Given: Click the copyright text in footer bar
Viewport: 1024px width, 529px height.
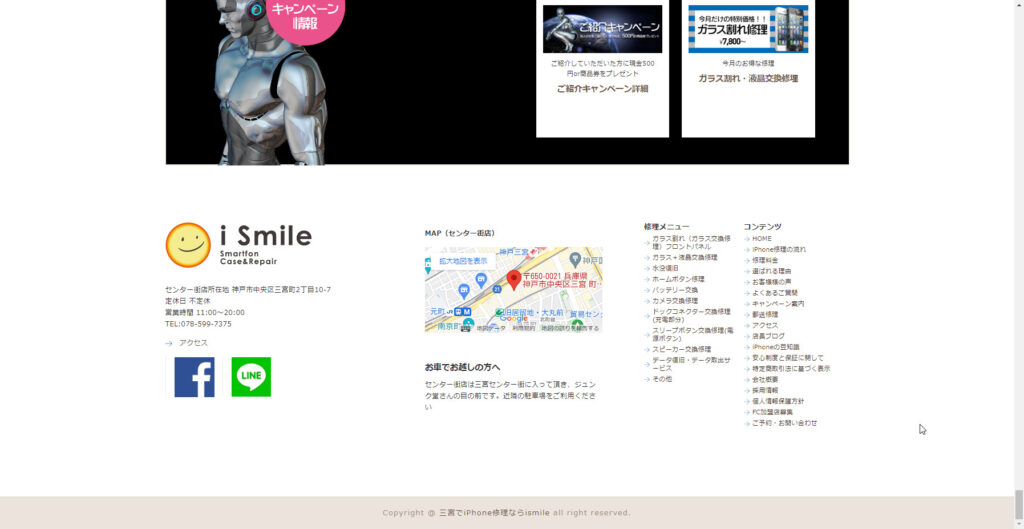Looking at the screenshot, I should (506, 513).
